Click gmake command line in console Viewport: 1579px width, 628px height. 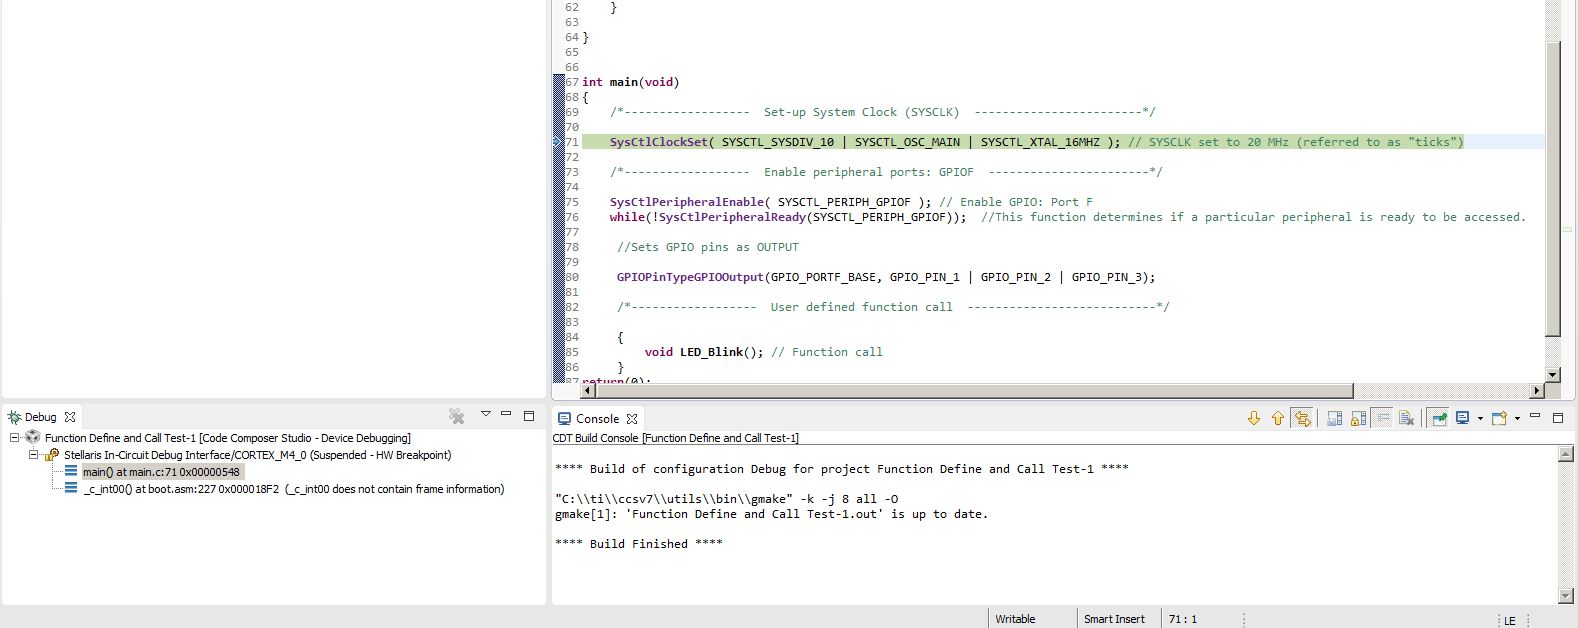[726, 499]
